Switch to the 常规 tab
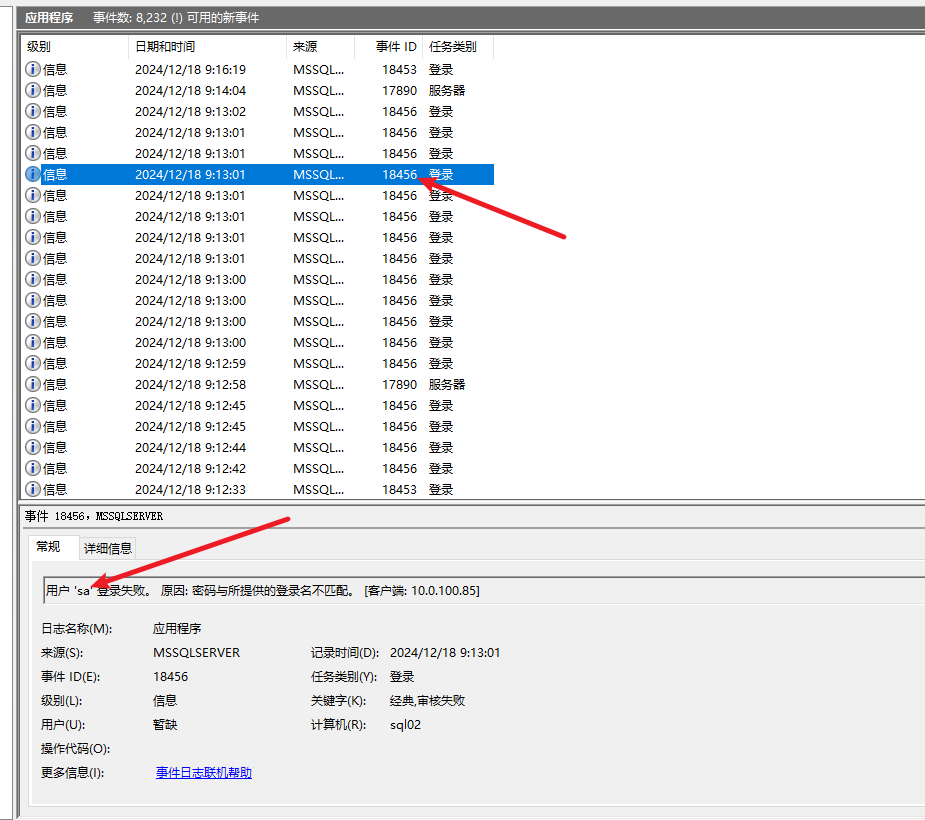Screen dimensions: 925x820 click(49, 547)
